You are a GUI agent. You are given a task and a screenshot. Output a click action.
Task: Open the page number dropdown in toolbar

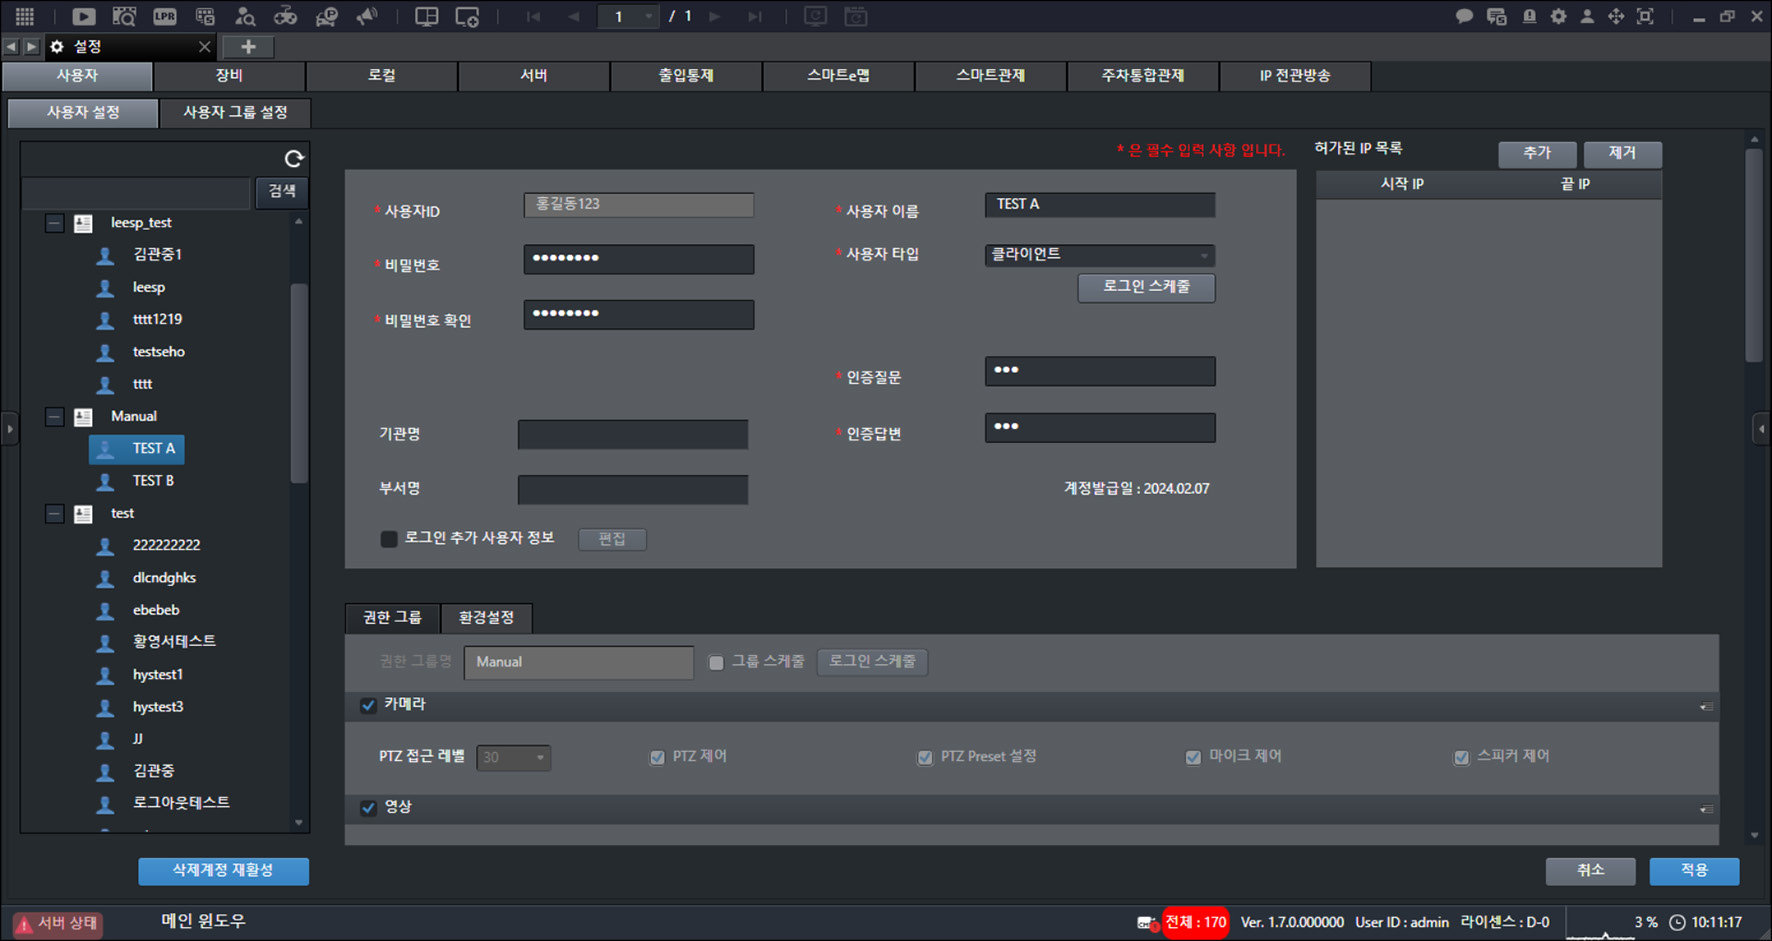point(629,16)
